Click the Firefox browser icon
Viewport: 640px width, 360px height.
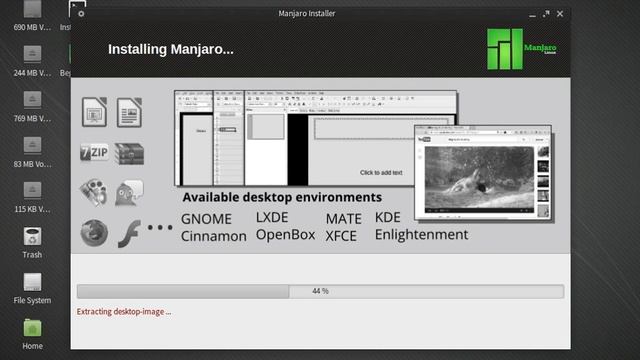(x=94, y=233)
